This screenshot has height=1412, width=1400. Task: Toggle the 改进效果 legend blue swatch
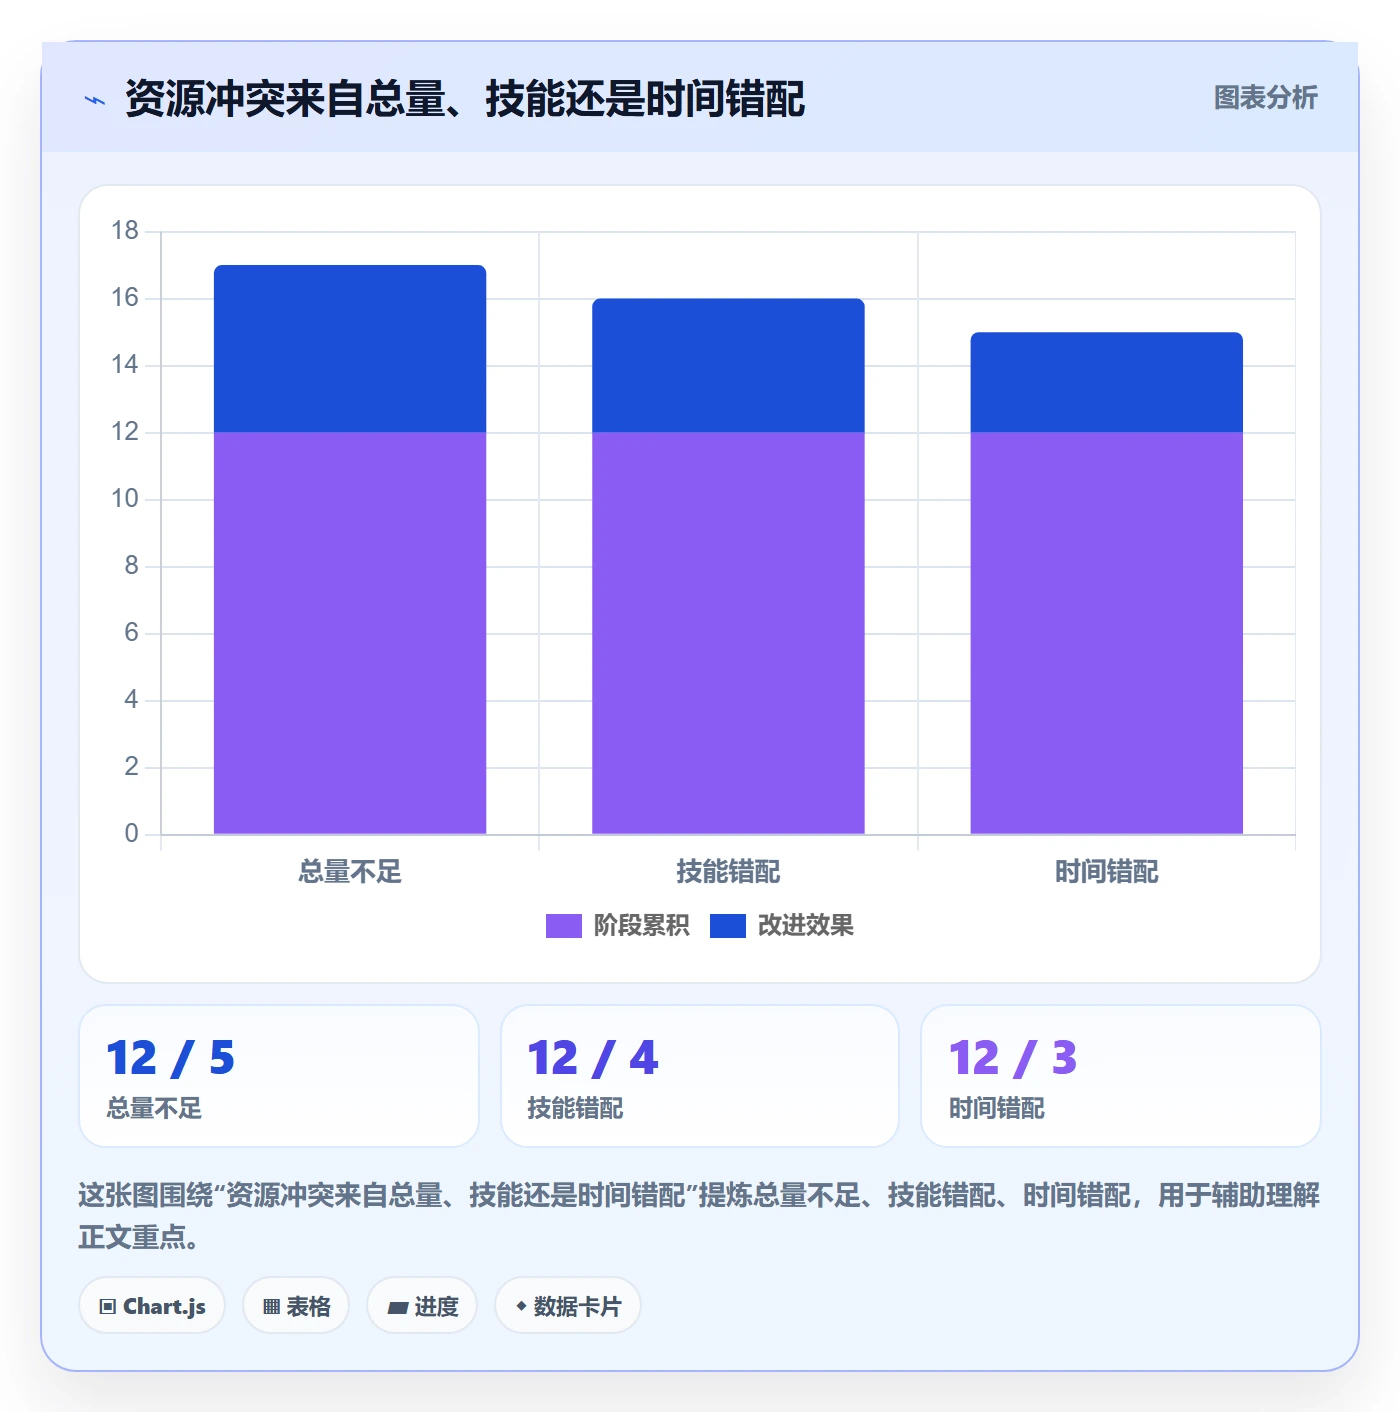[727, 926]
